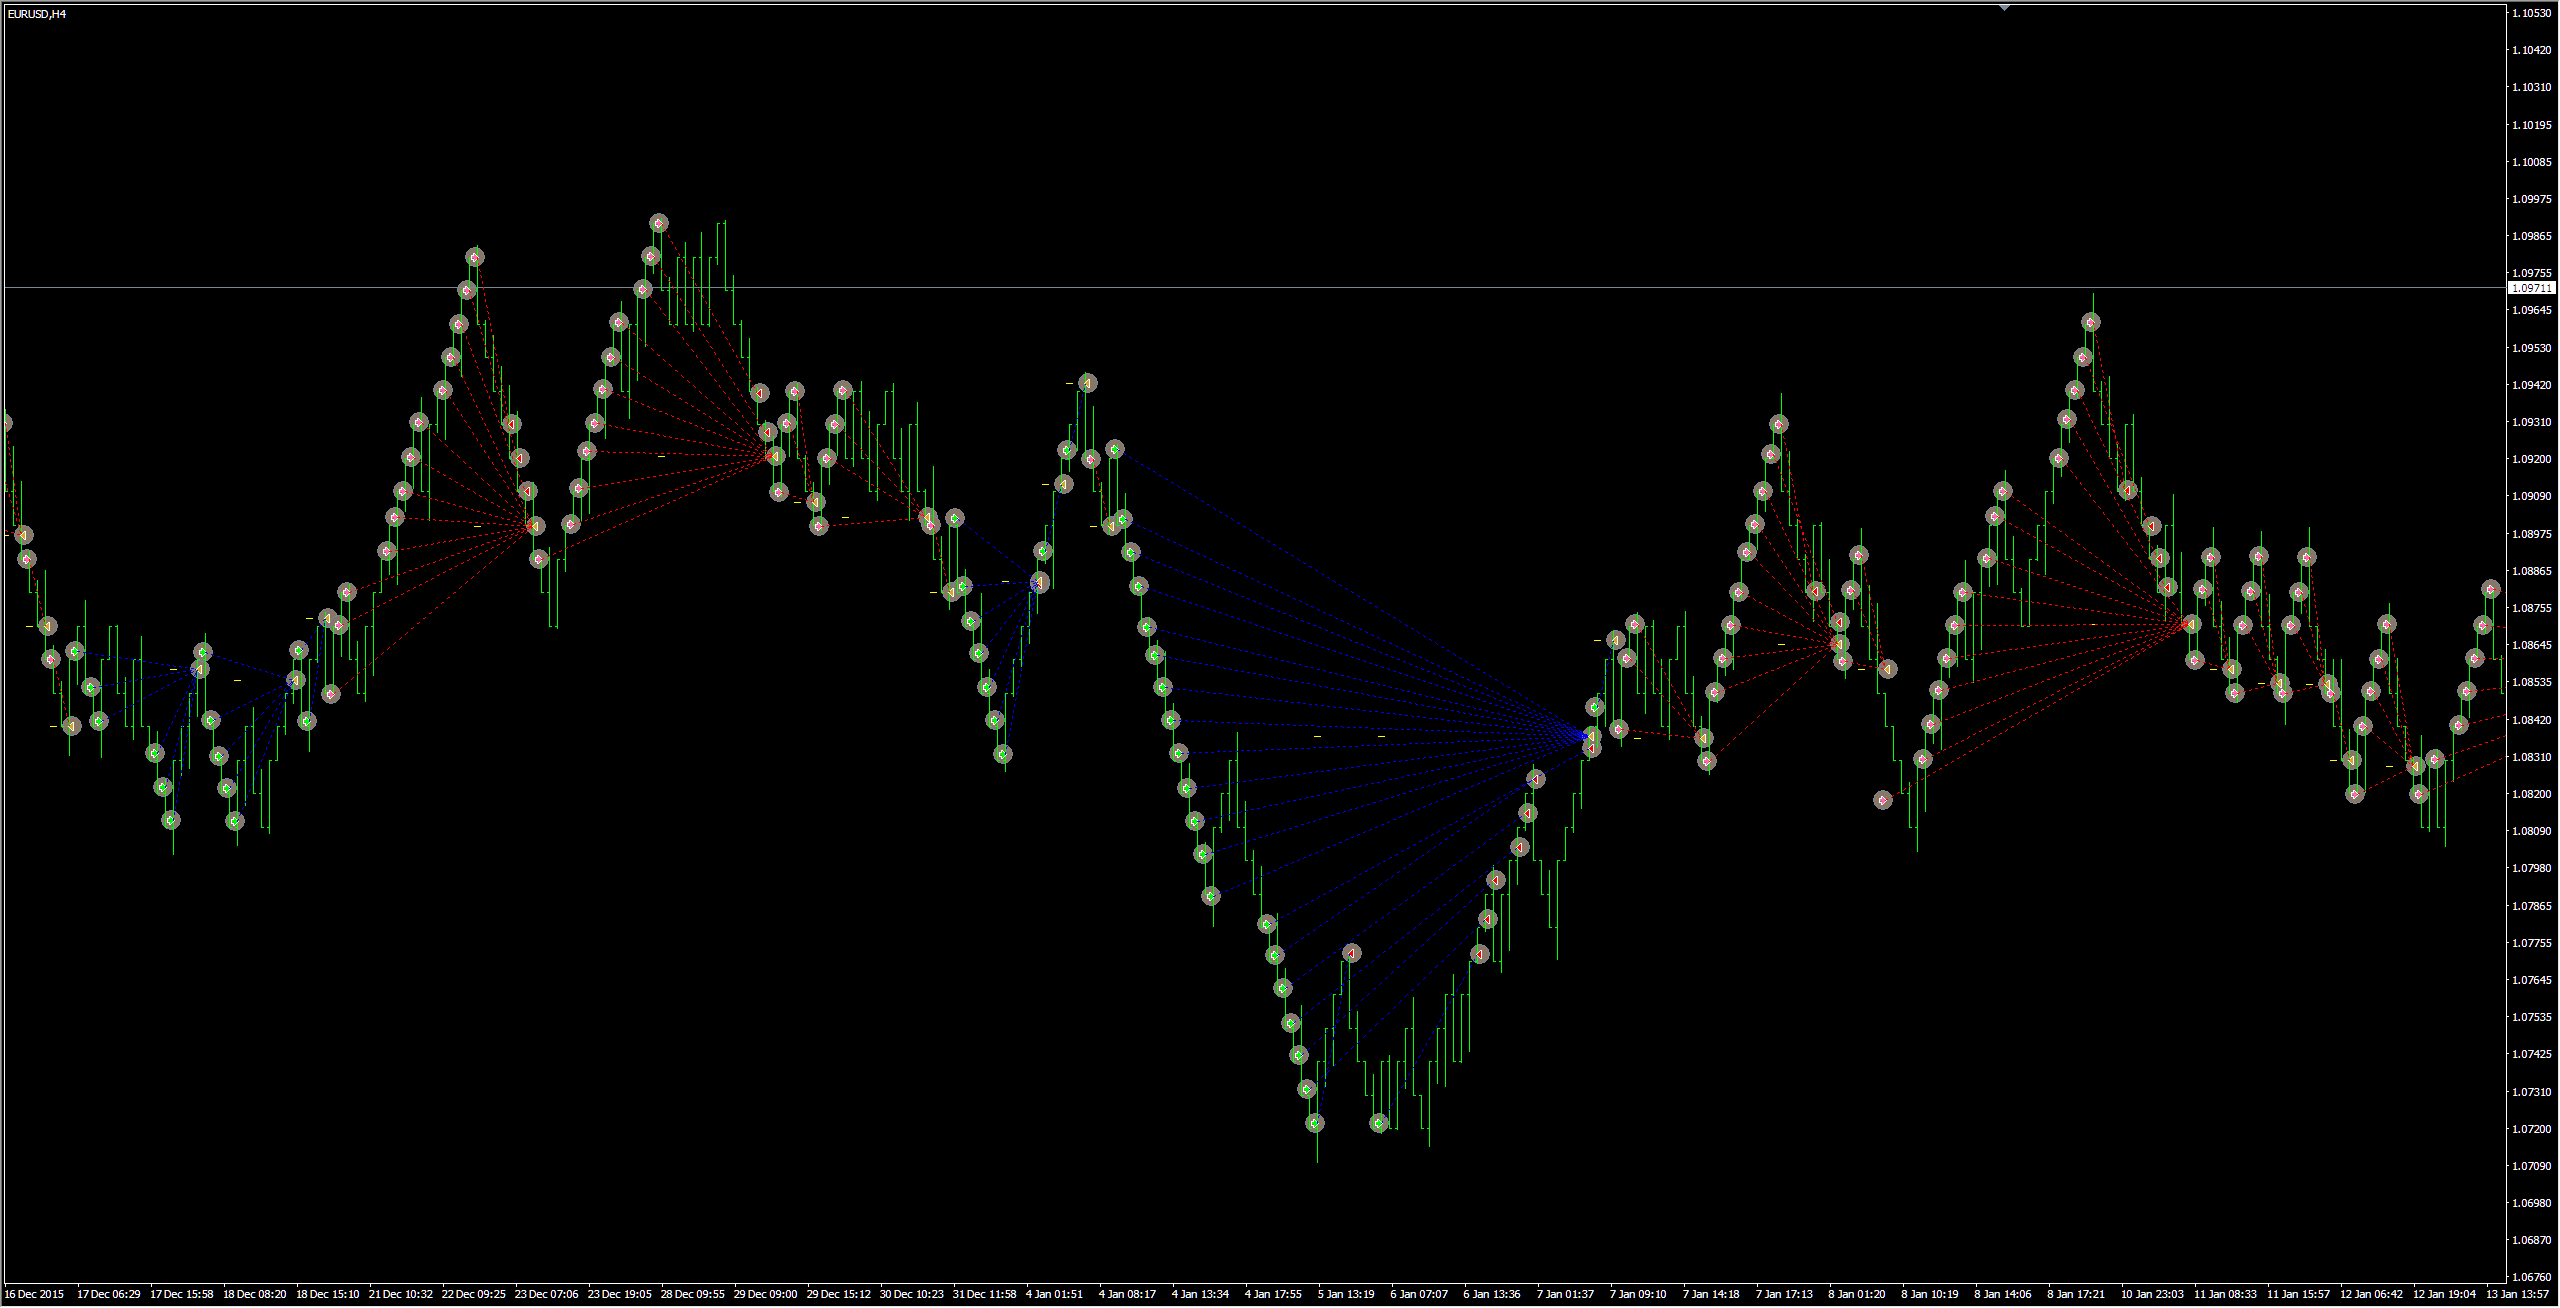Click the 16 Dec 2015 date label

34,1294
